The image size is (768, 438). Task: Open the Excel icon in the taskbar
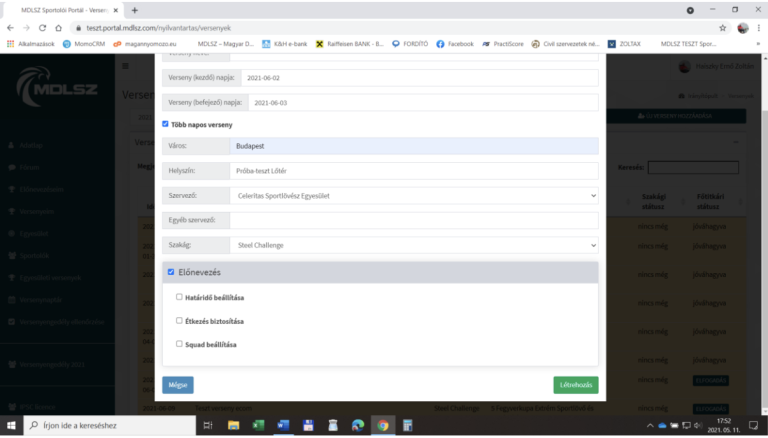coord(257,425)
